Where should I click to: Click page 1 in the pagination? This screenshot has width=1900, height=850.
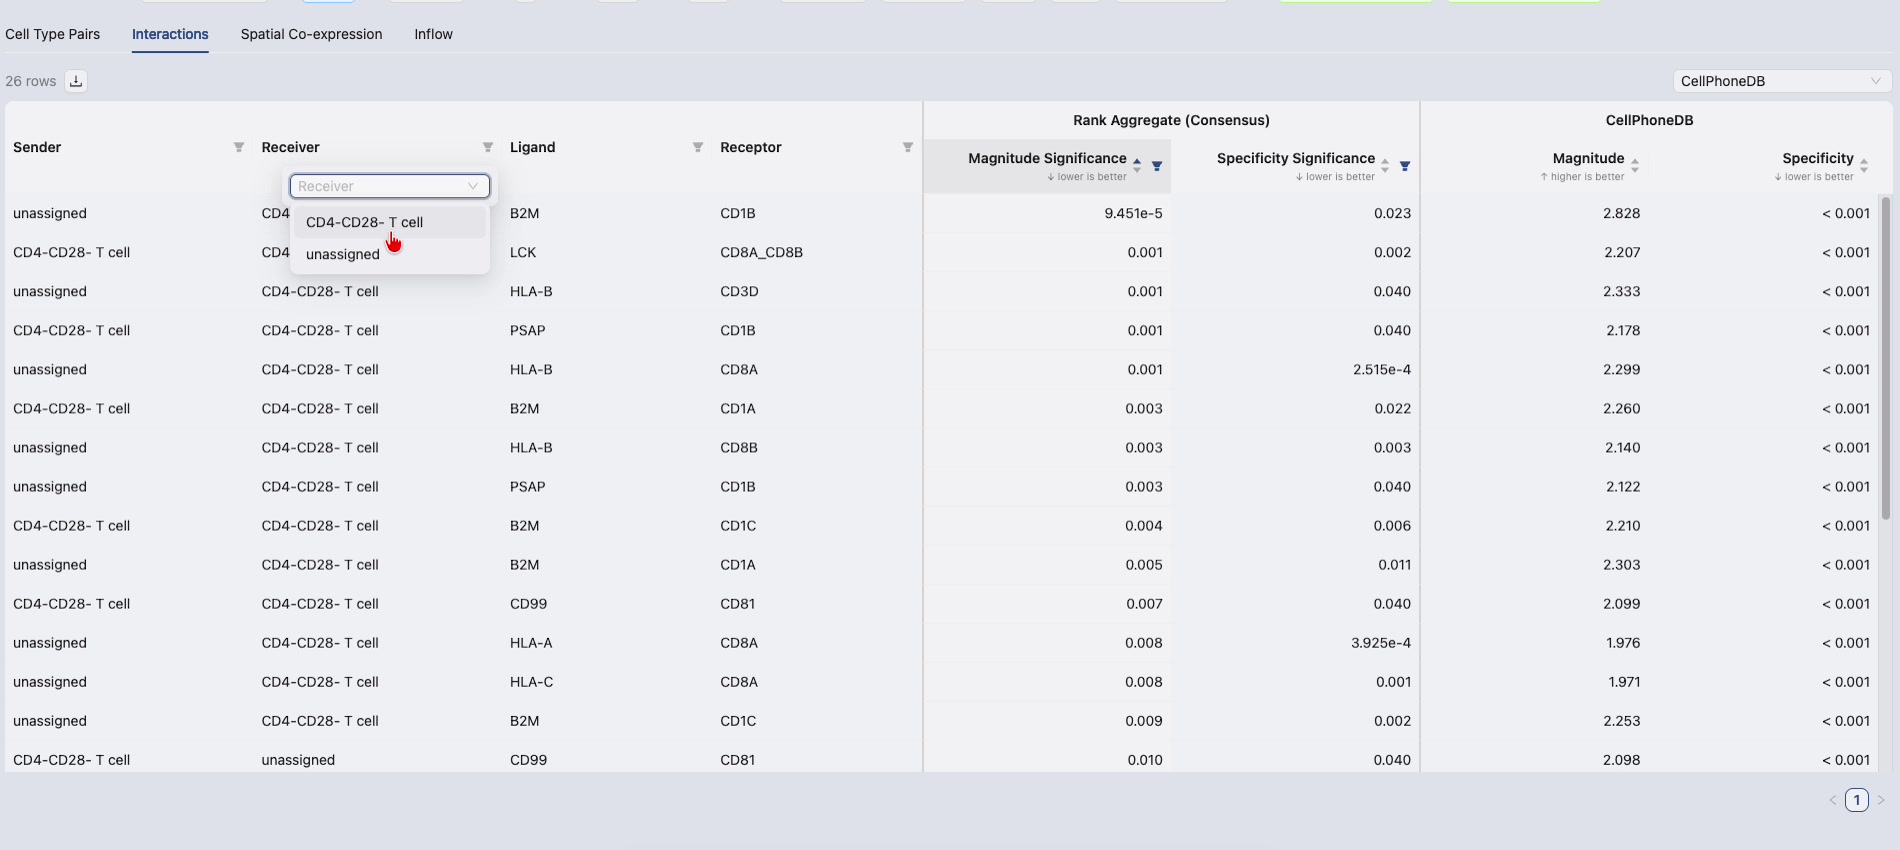pyautogui.click(x=1857, y=800)
